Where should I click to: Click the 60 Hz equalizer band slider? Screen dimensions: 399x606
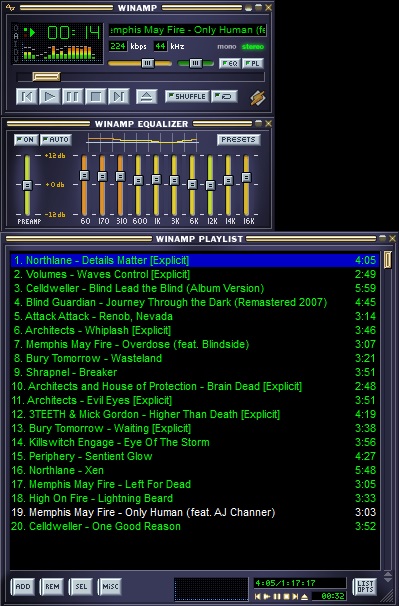point(84,175)
